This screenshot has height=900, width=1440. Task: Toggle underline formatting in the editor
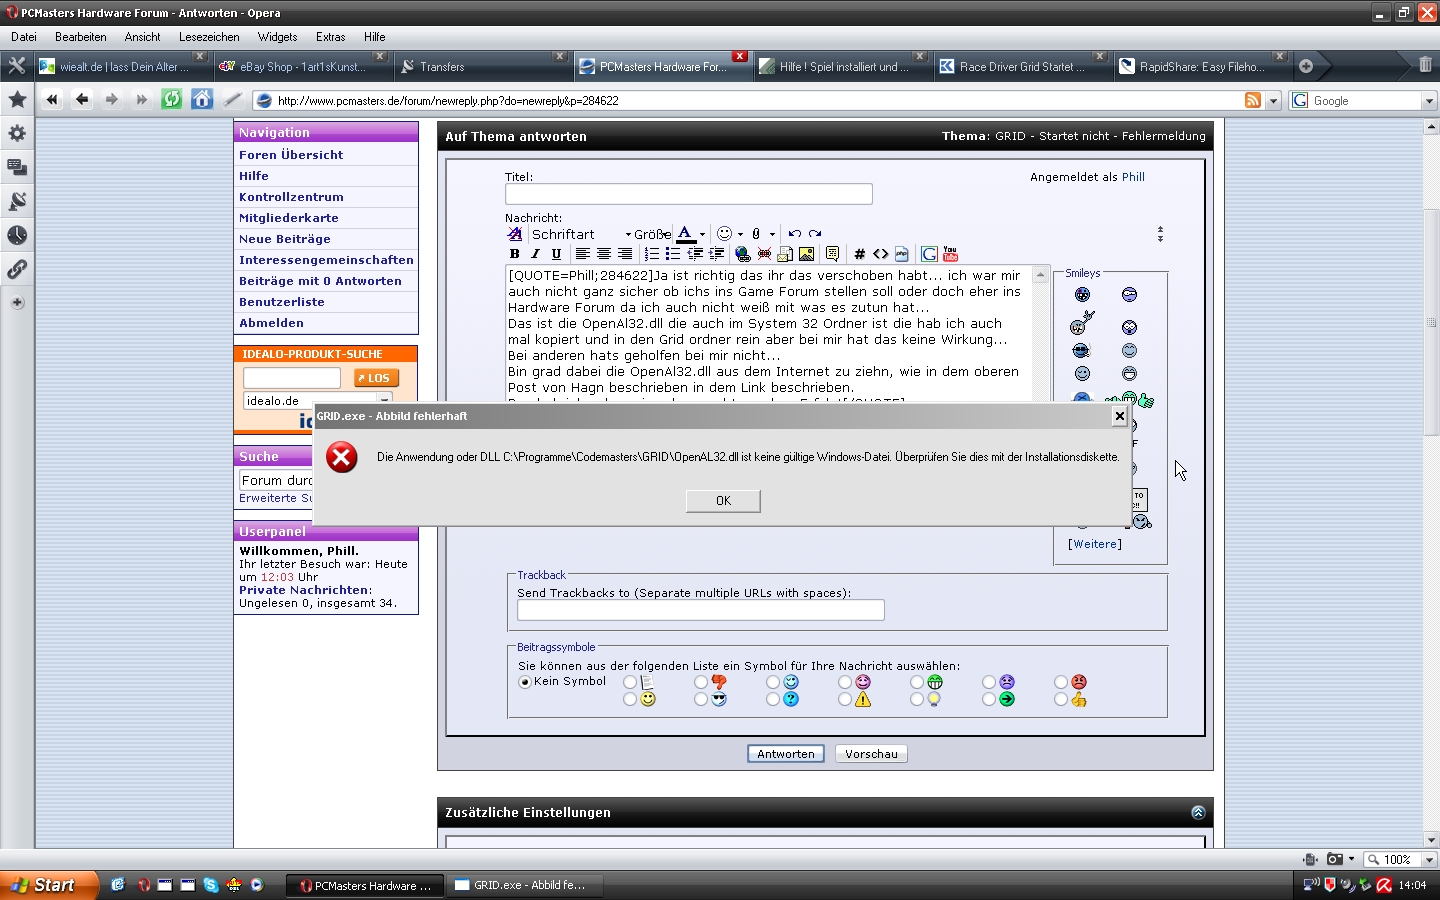pyautogui.click(x=556, y=254)
